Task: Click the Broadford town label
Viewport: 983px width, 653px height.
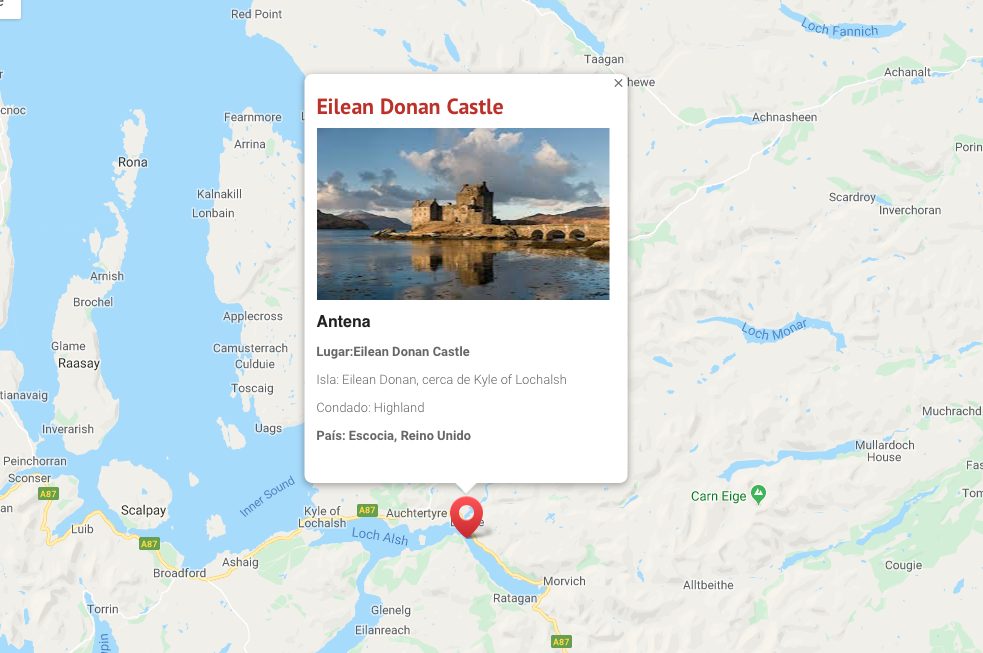Action: [x=179, y=573]
